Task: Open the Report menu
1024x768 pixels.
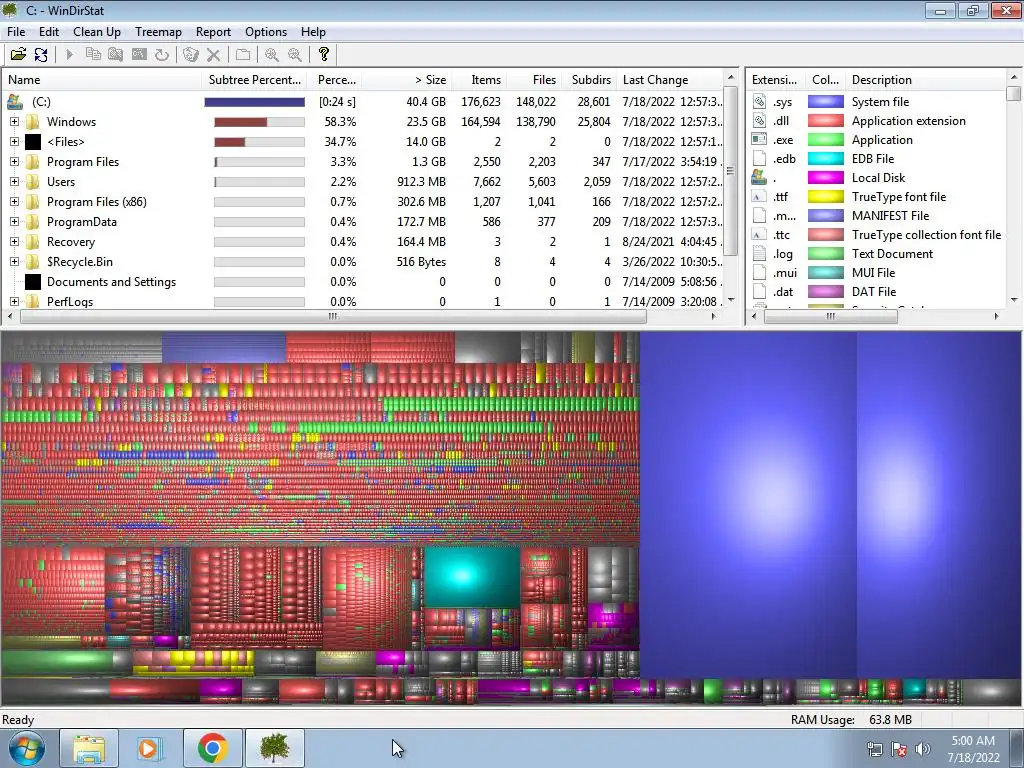Action: point(213,32)
